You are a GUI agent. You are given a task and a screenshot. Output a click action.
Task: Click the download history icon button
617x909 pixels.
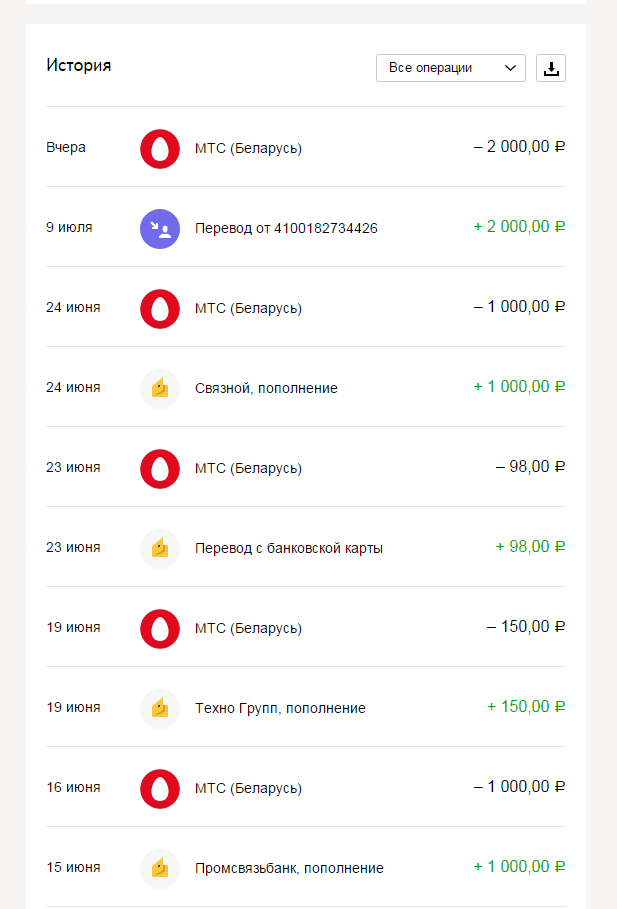551,68
